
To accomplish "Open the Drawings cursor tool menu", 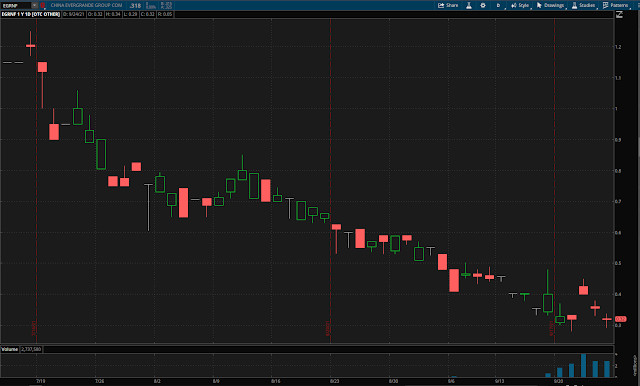I will [x=551, y=5].
